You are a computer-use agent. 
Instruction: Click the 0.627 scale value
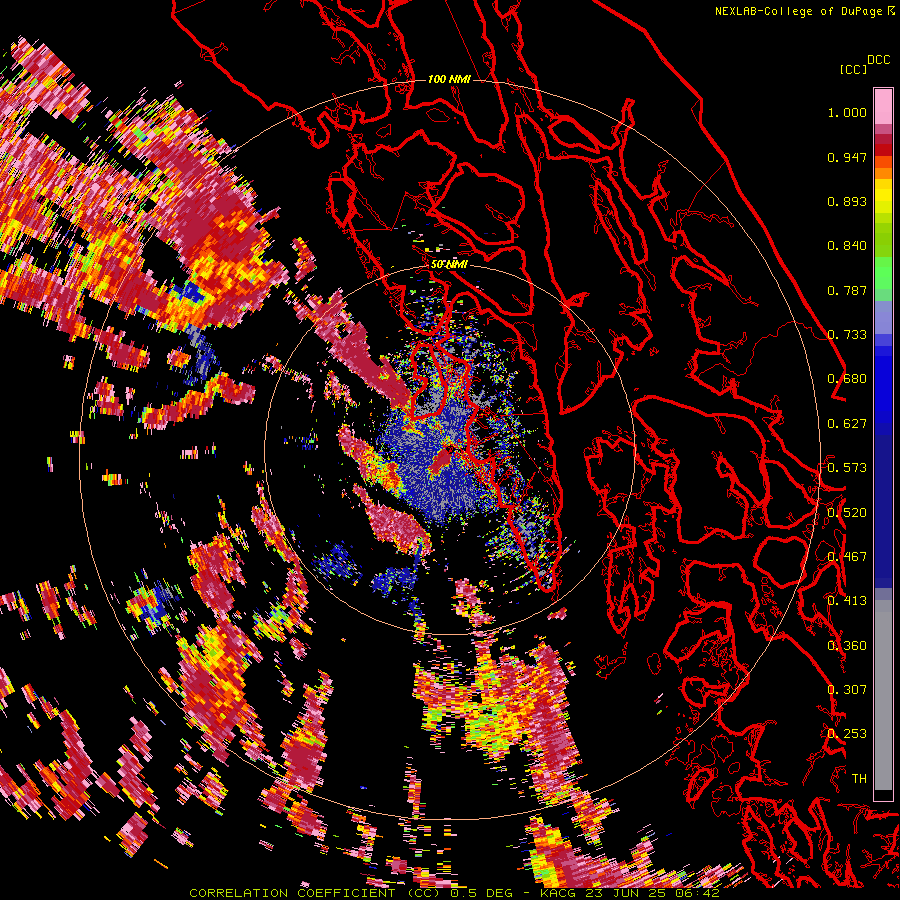pyautogui.click(x=847, y=424)
